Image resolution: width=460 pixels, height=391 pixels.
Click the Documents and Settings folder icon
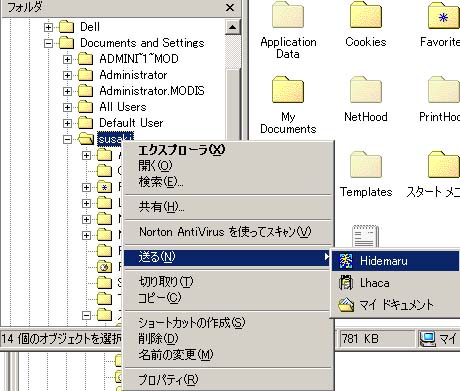pyautogui.click(x=66, y=43)
